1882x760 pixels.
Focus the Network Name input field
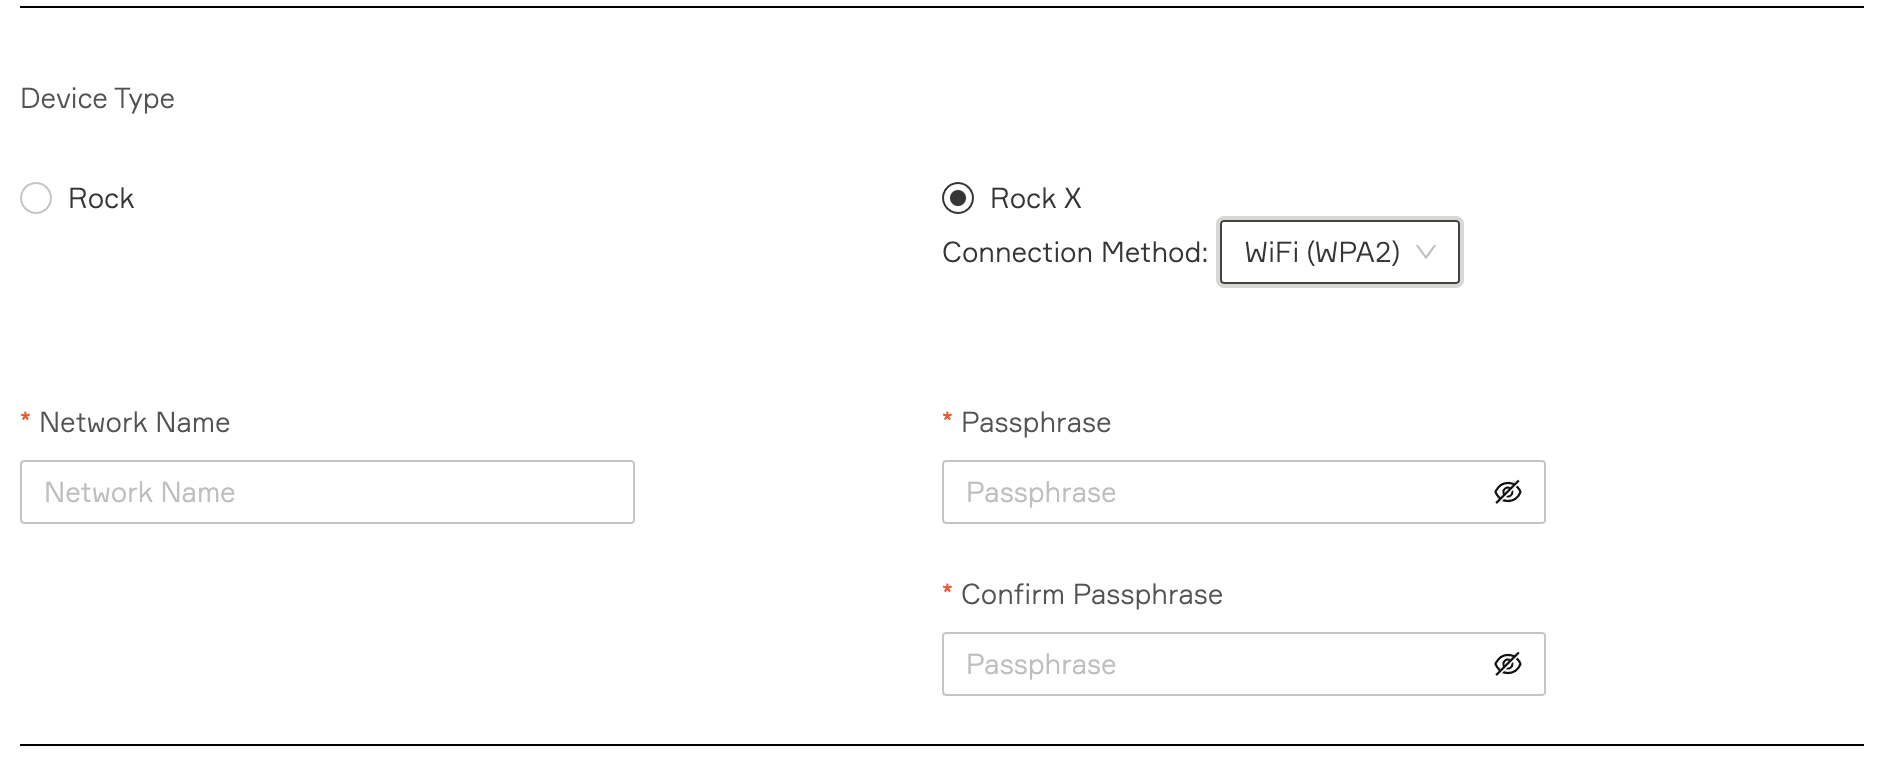tap(327, 492)
